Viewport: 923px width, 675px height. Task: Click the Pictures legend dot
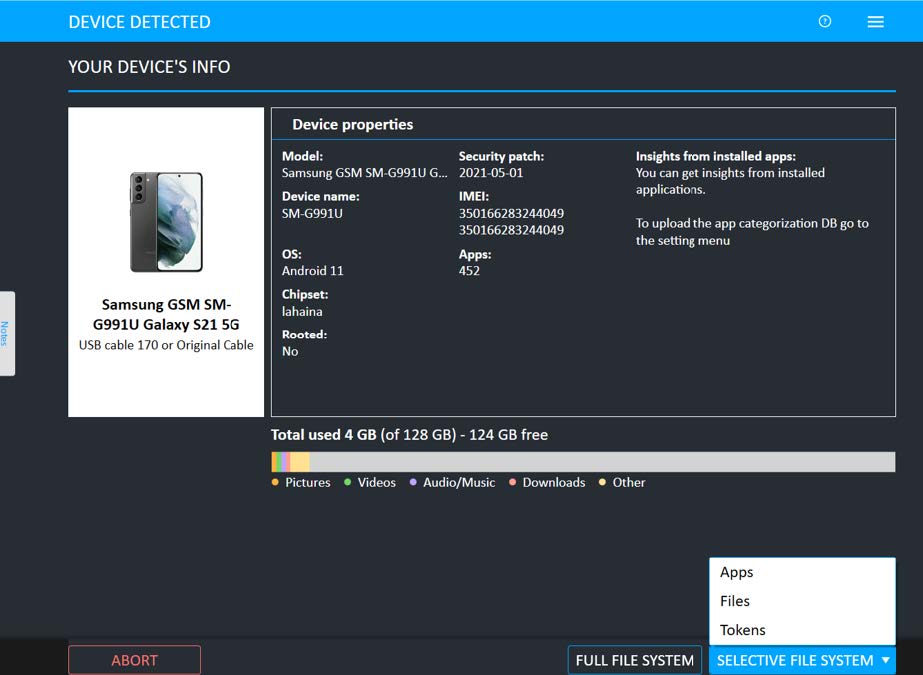(x=275, y=482)
